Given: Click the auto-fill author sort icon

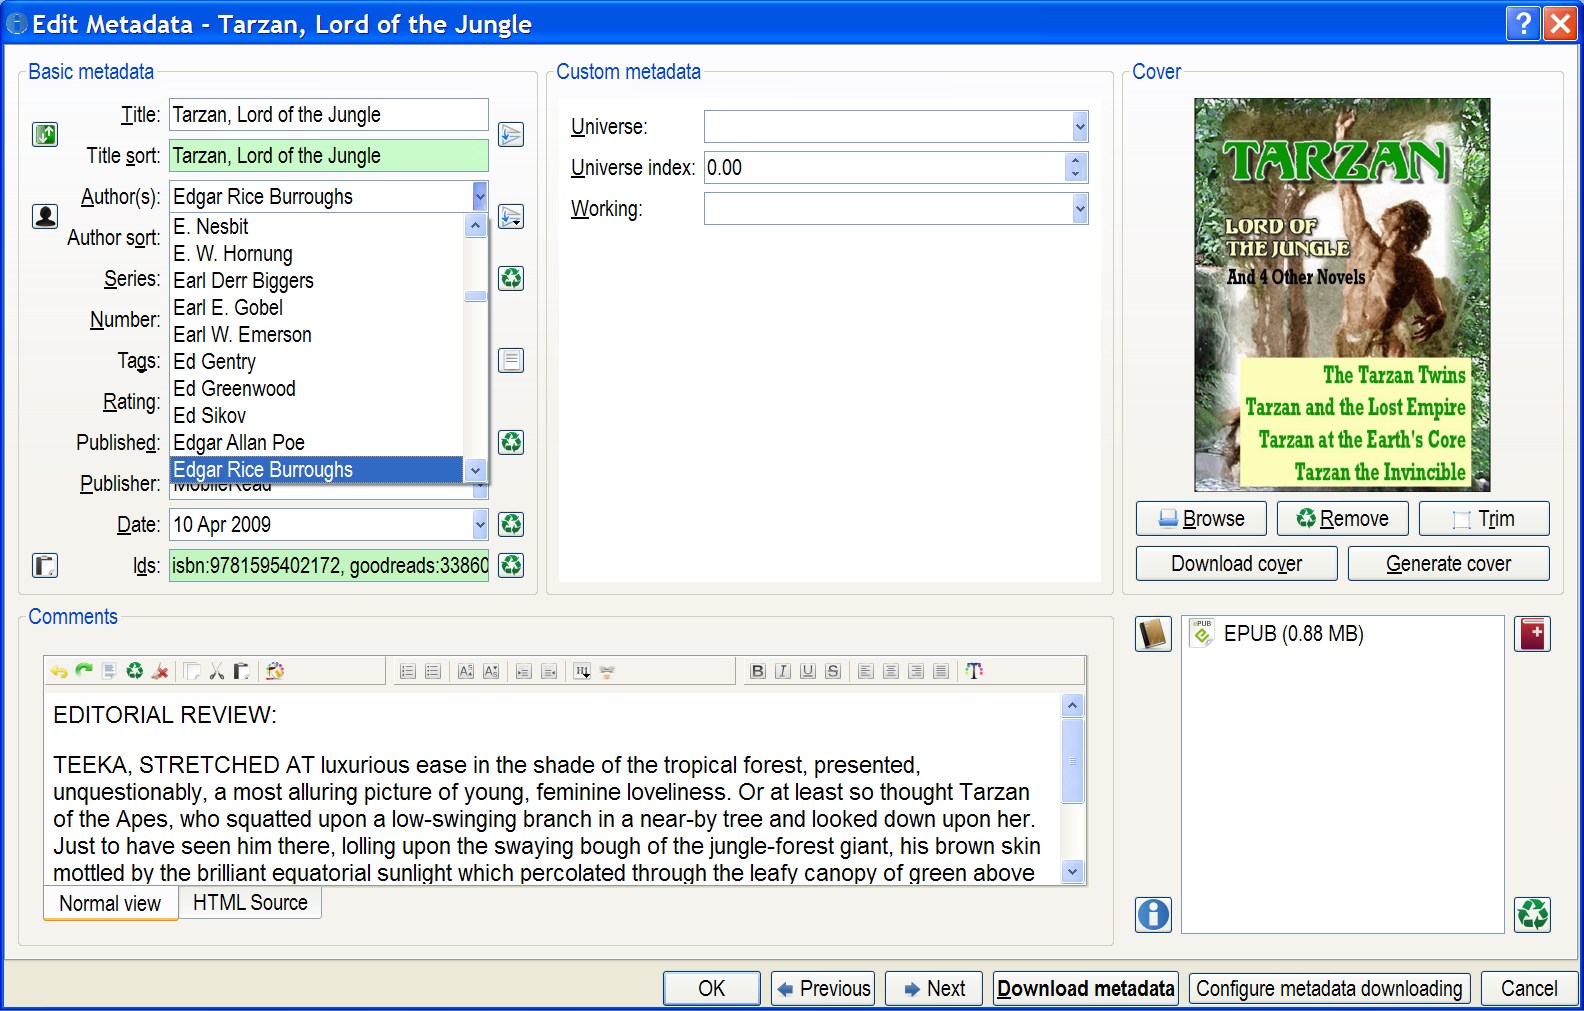Looking at the screenshot, I should coord(511,216).
